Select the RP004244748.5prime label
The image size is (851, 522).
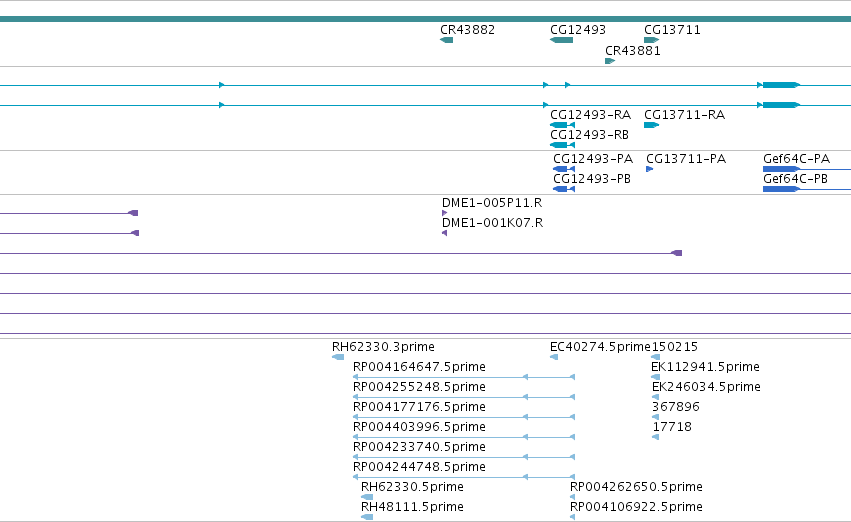point(419,467)
